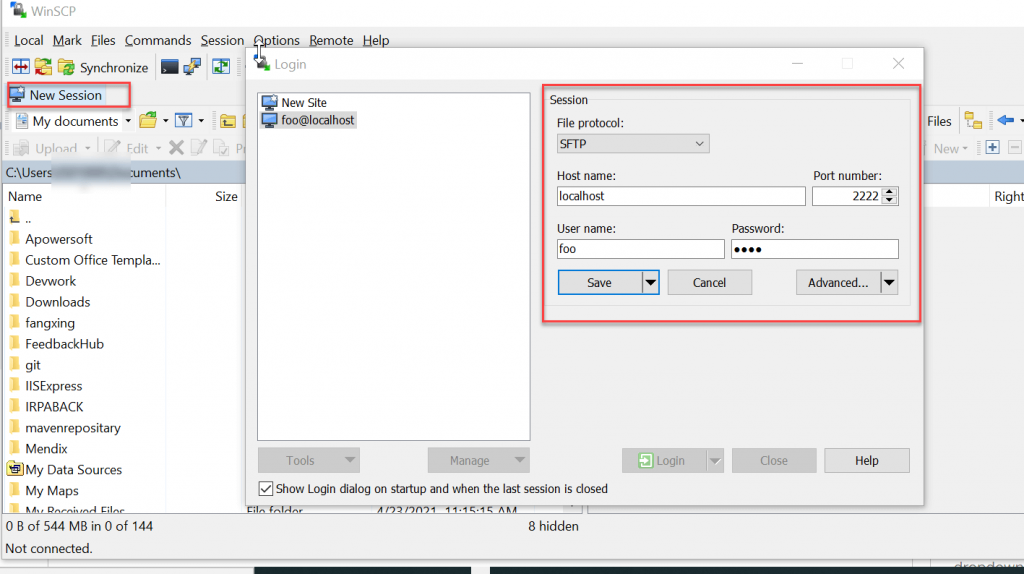1024x574 pixels.
Task: Click the My documents drive icon
Action: pos(22,121)
